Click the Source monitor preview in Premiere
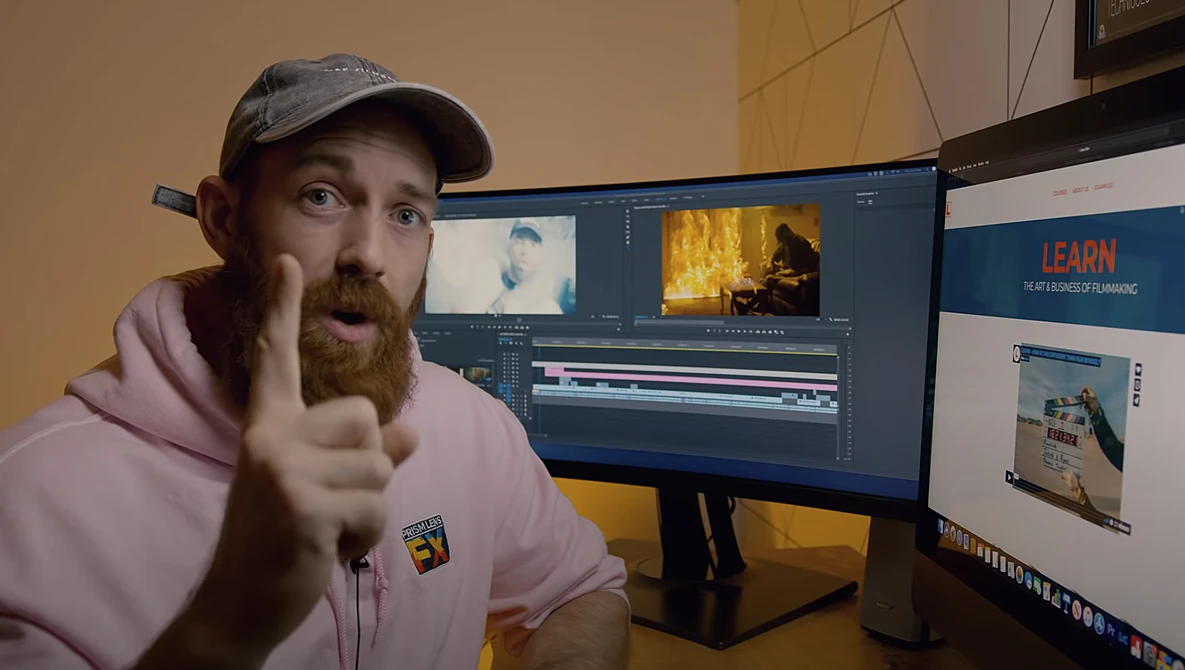Image resolution: width=1185 pixels, height=670 pixels. click(500, 264)
